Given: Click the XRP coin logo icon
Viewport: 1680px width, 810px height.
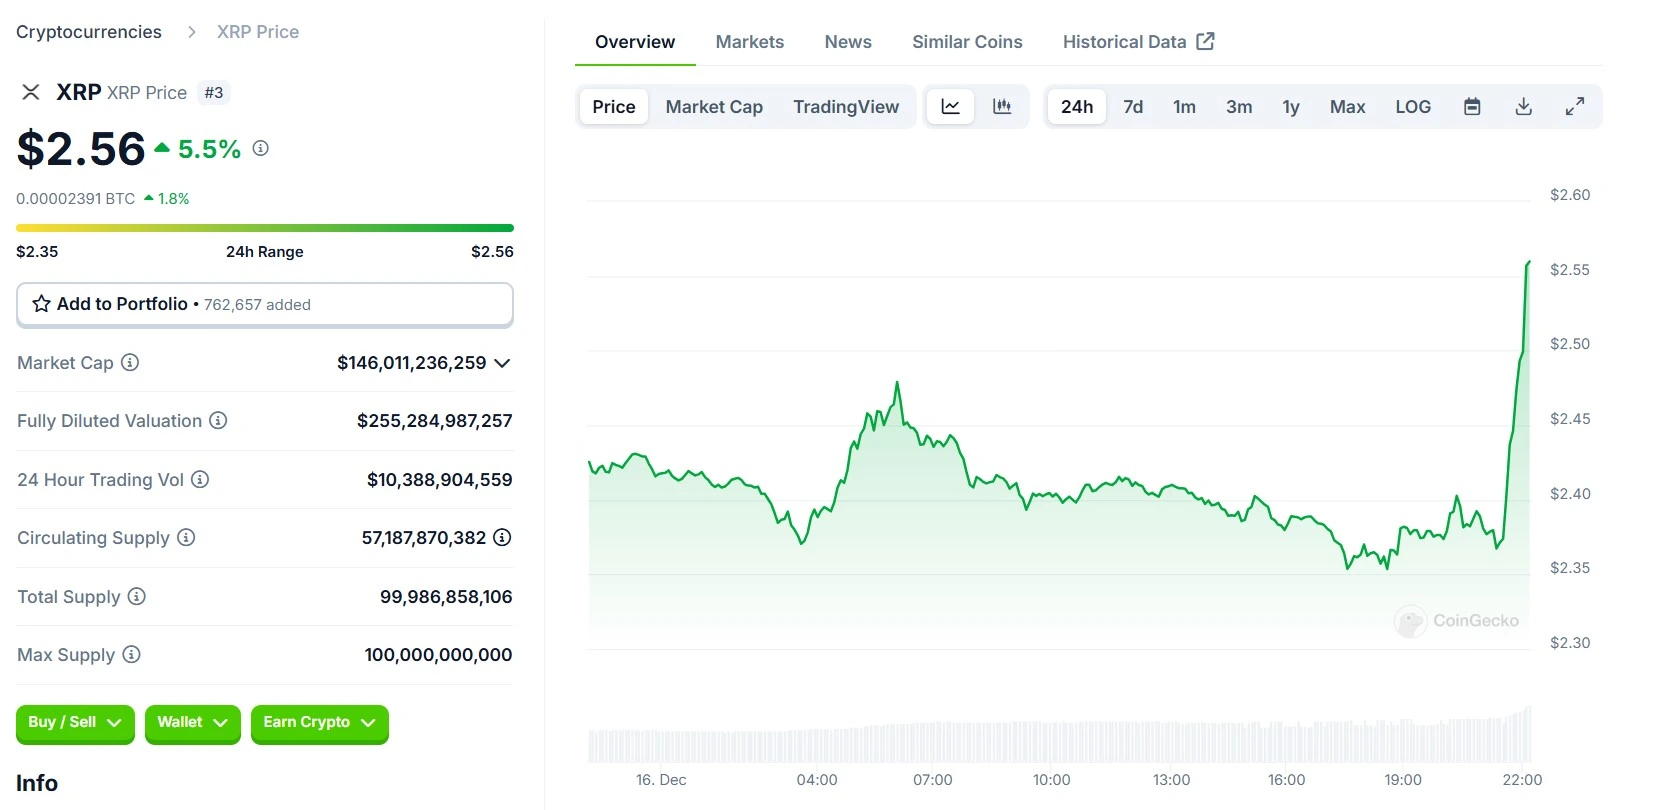Looking at the screenshot, I should [x=31, y=92].
